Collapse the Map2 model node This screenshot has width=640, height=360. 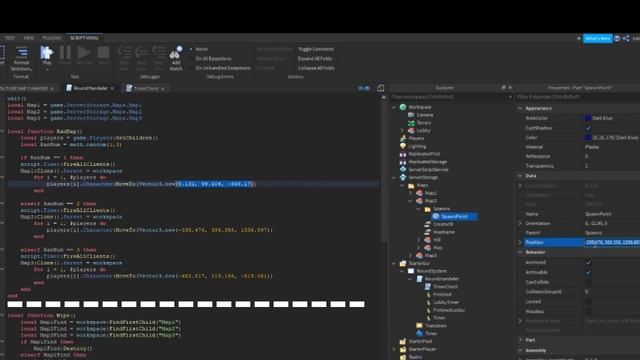pyautogui.click(x=411, y=201)
